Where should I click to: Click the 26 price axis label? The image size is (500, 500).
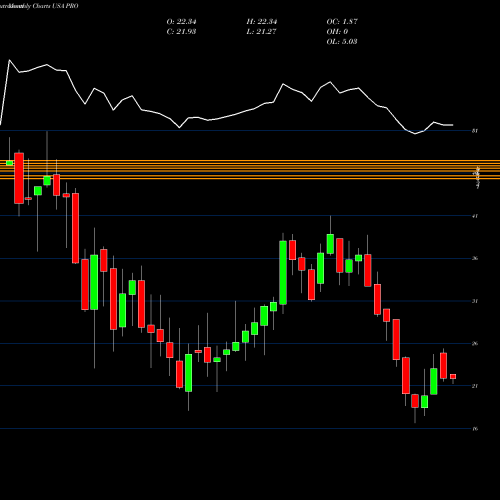click(475, 344)
